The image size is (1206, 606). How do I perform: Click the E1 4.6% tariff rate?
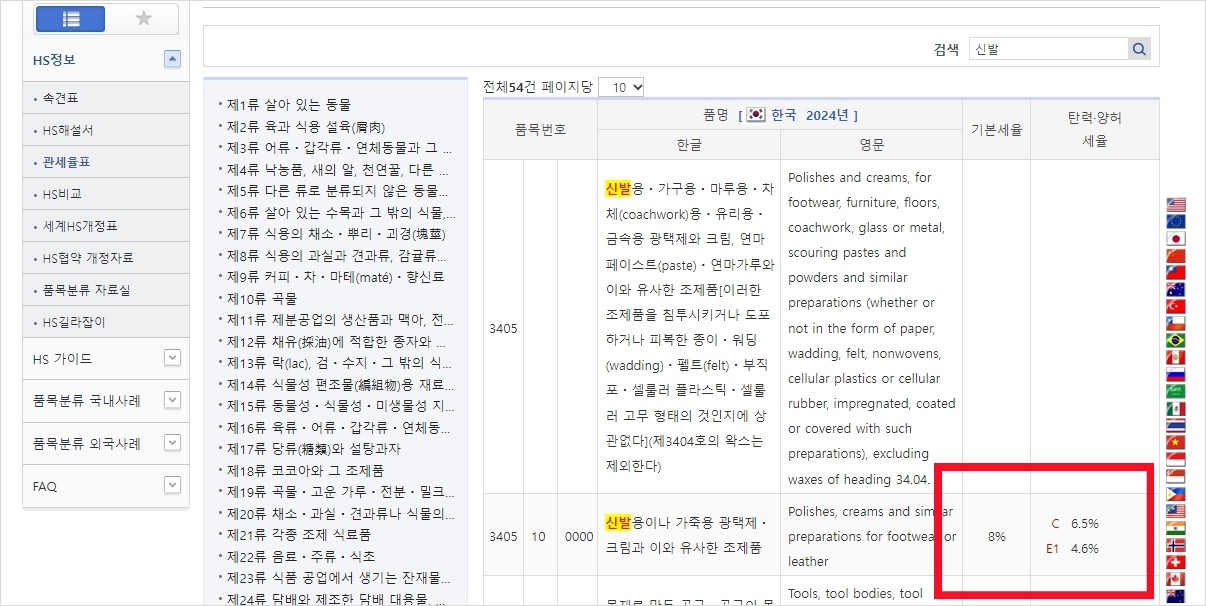[x=1072, y=548]
